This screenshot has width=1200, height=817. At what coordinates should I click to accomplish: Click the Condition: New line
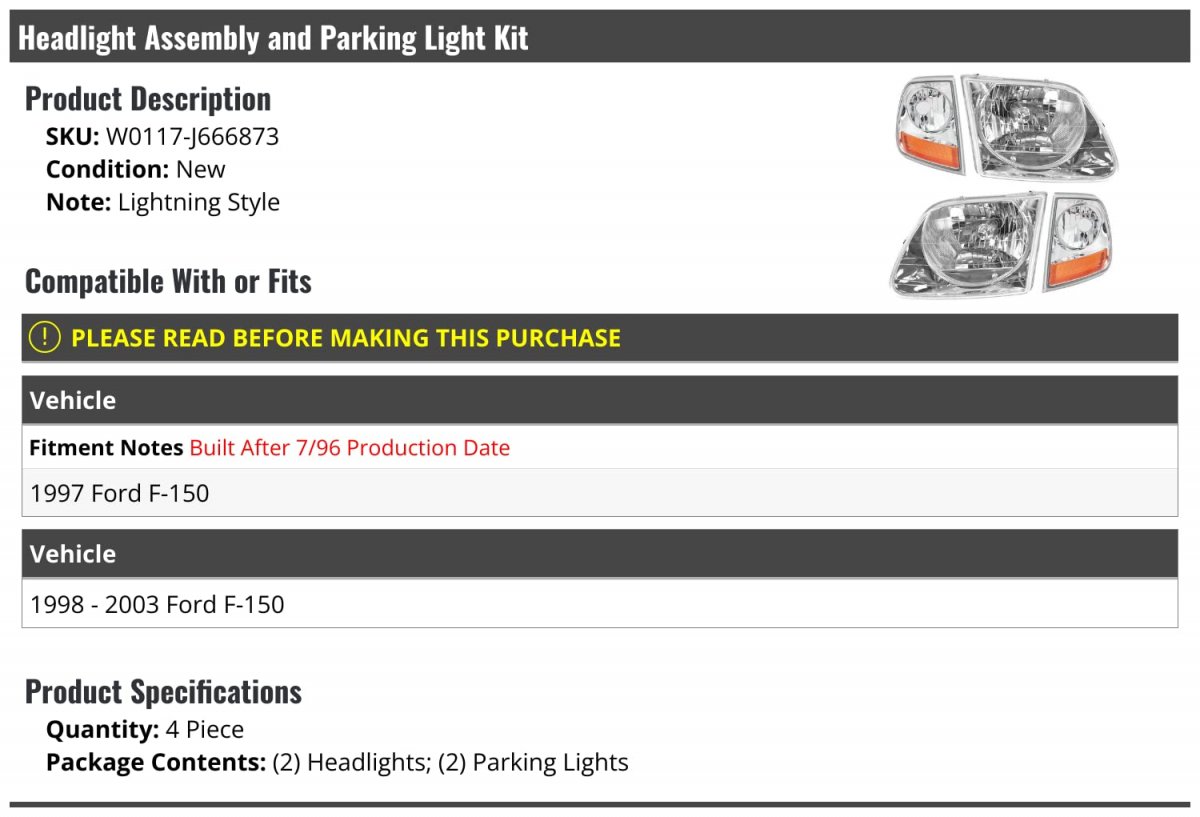pos(136,169)
